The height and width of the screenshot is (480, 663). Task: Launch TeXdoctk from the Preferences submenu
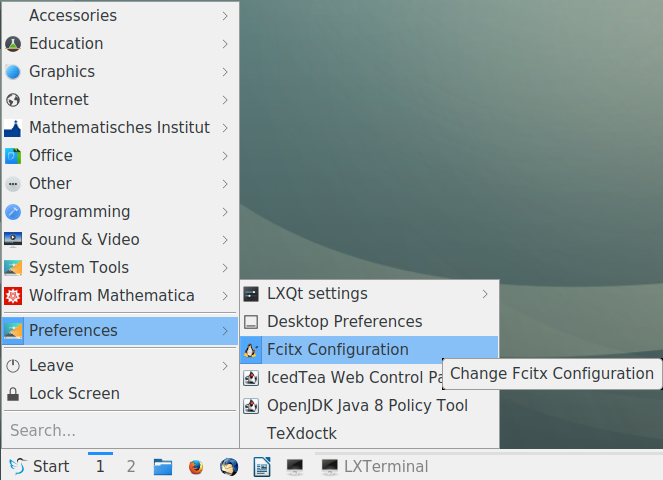369,433
